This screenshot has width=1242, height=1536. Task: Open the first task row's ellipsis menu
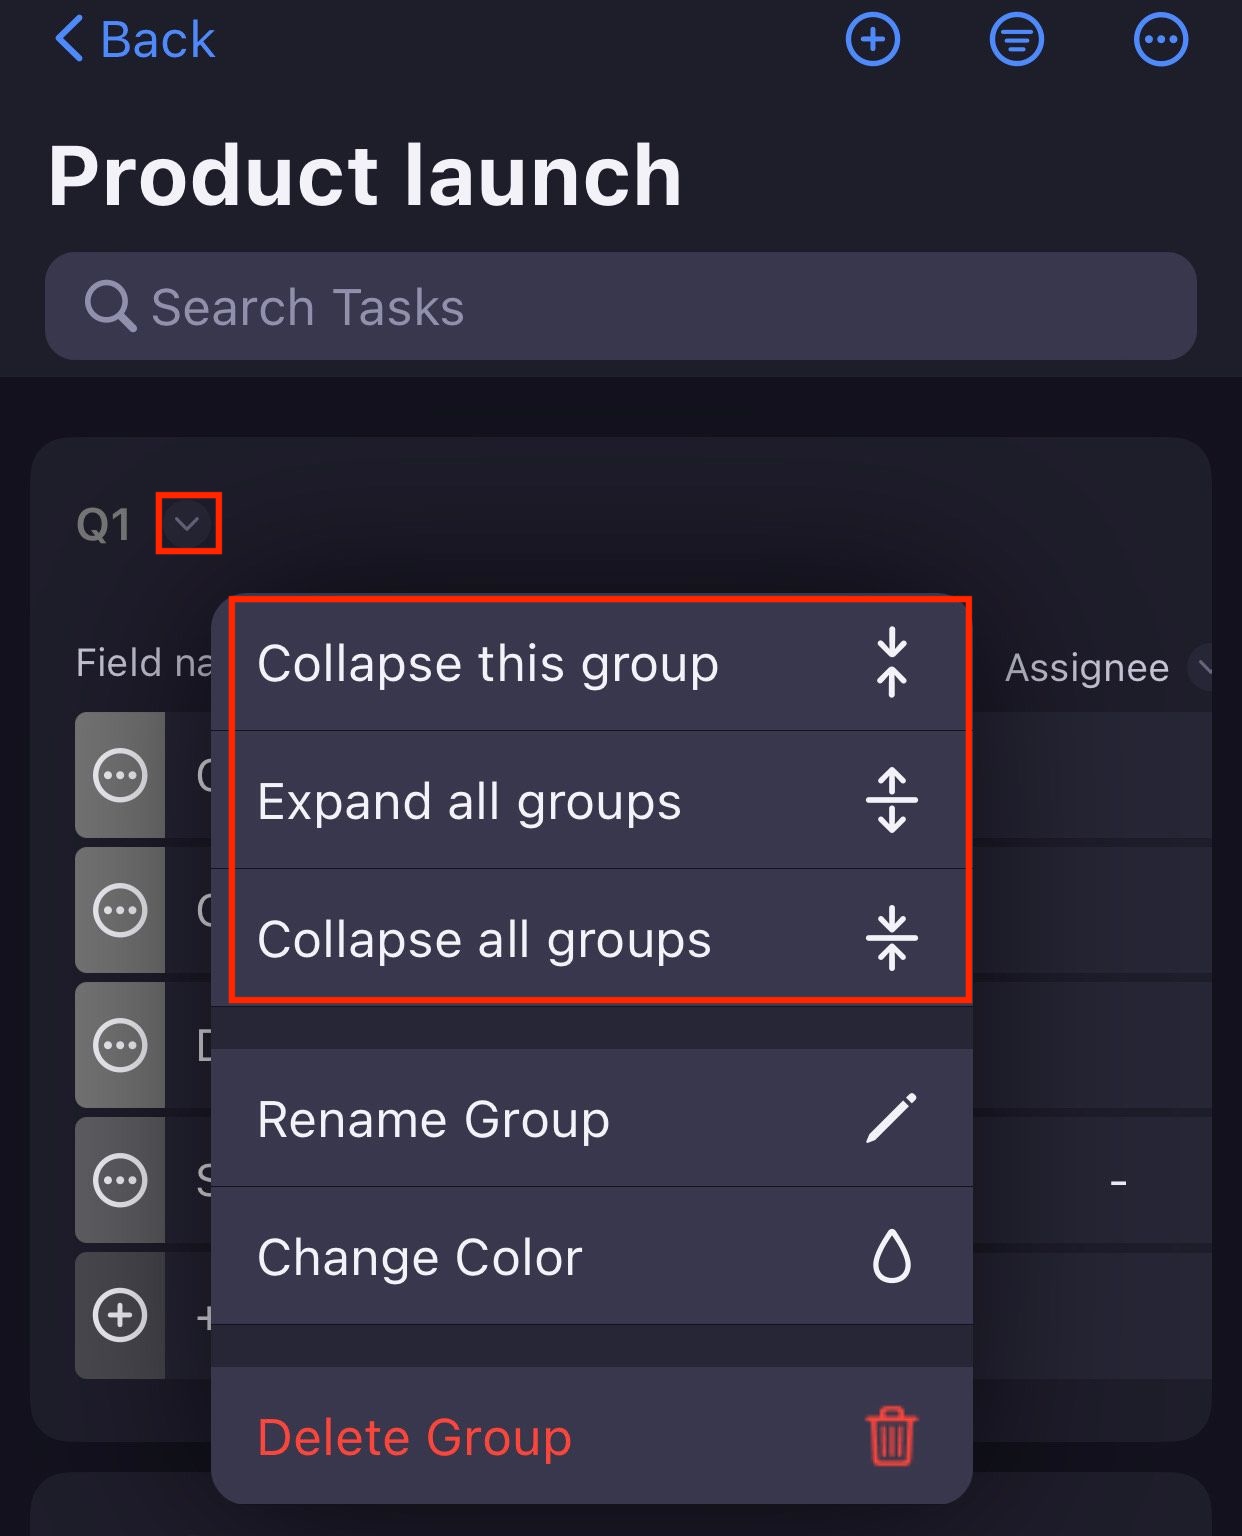point(120,775)
